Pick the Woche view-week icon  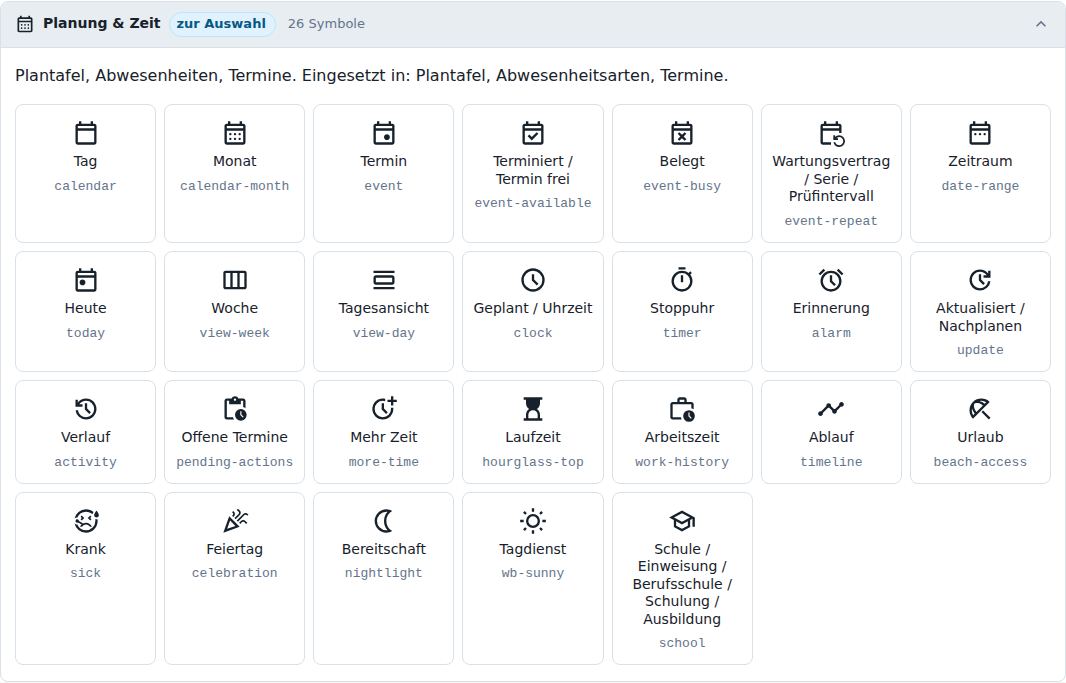tap(235, 280)
